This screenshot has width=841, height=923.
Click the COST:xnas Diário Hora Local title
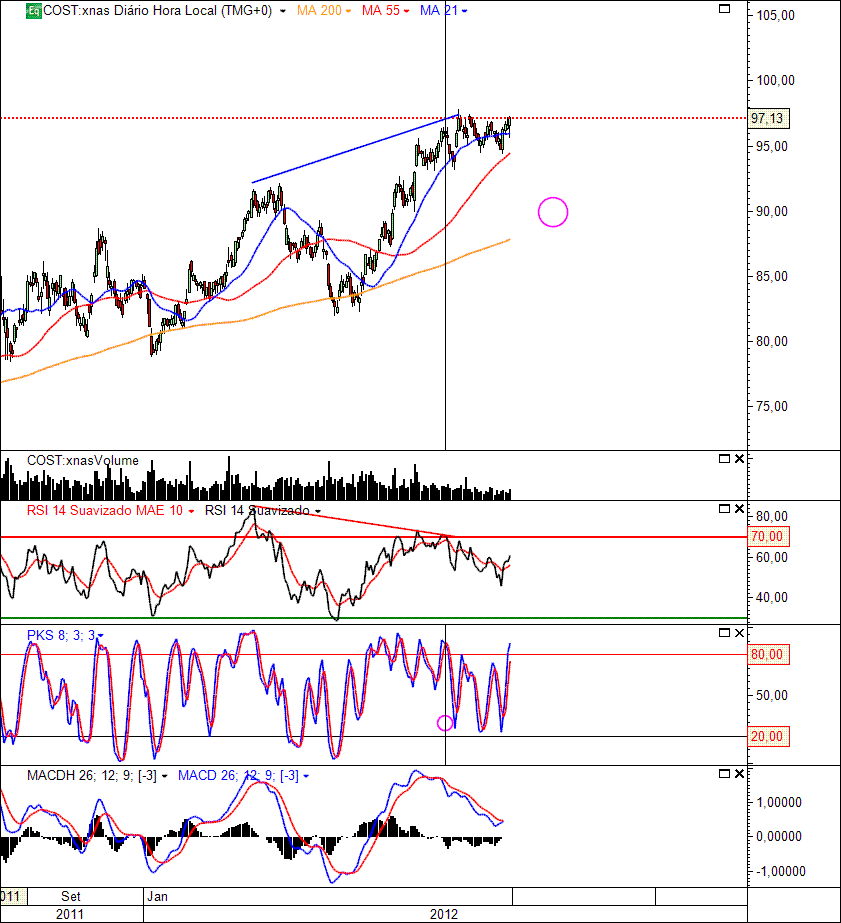point(157,11)
